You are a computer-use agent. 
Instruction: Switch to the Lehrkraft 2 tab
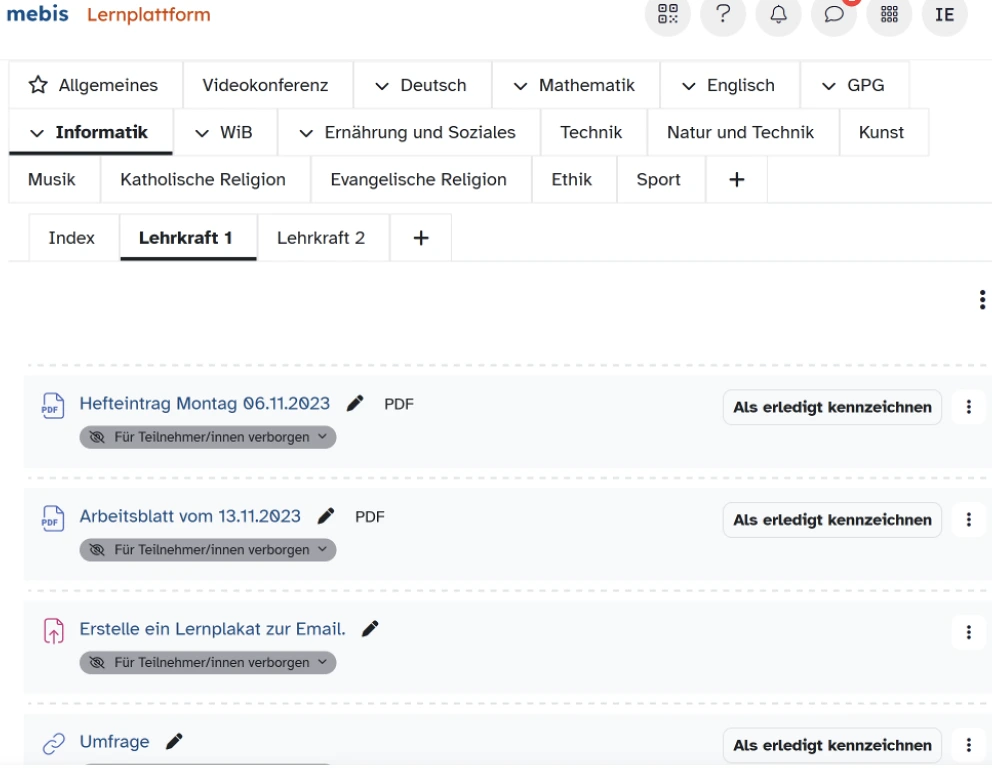[x=320, y=238]
